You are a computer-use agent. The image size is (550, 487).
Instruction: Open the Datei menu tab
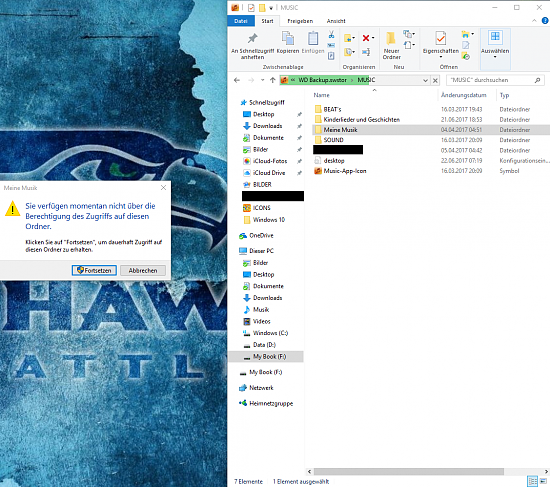[241, 21]
